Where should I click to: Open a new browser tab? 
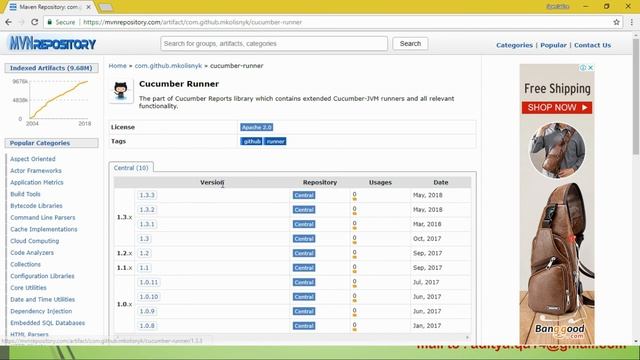coord(106,7)
